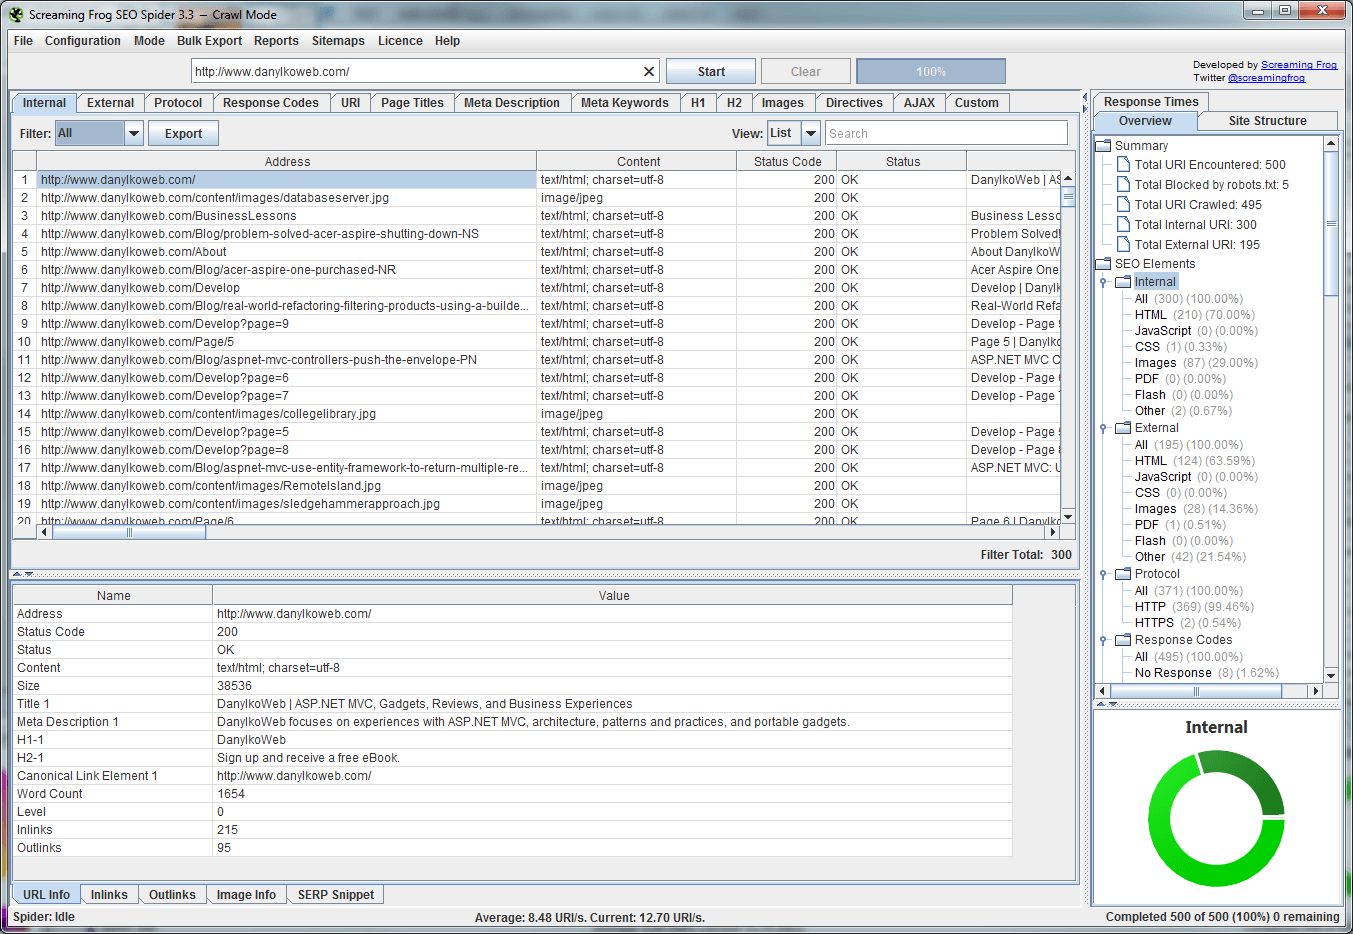Collapse the External tree node
The height and width of the screenshot is (934, 1353).
point(1103,428)
